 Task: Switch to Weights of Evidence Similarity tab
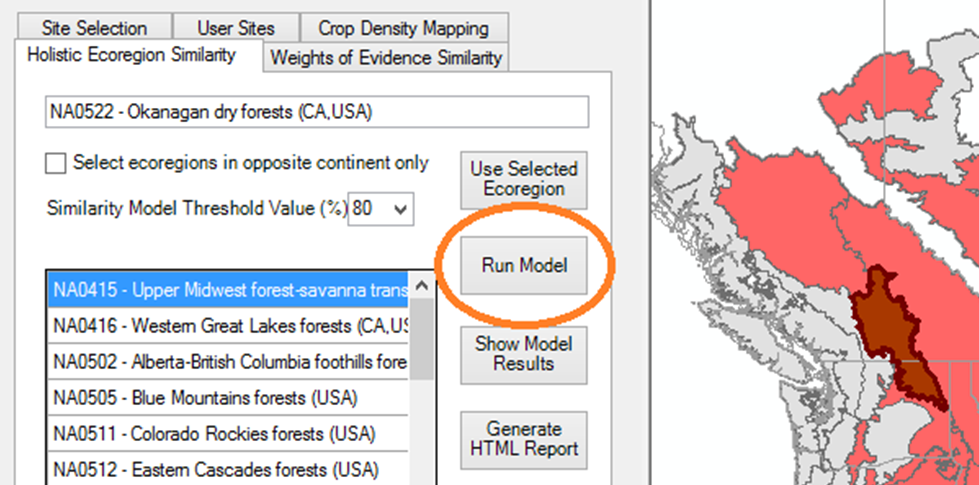[386, 57]
